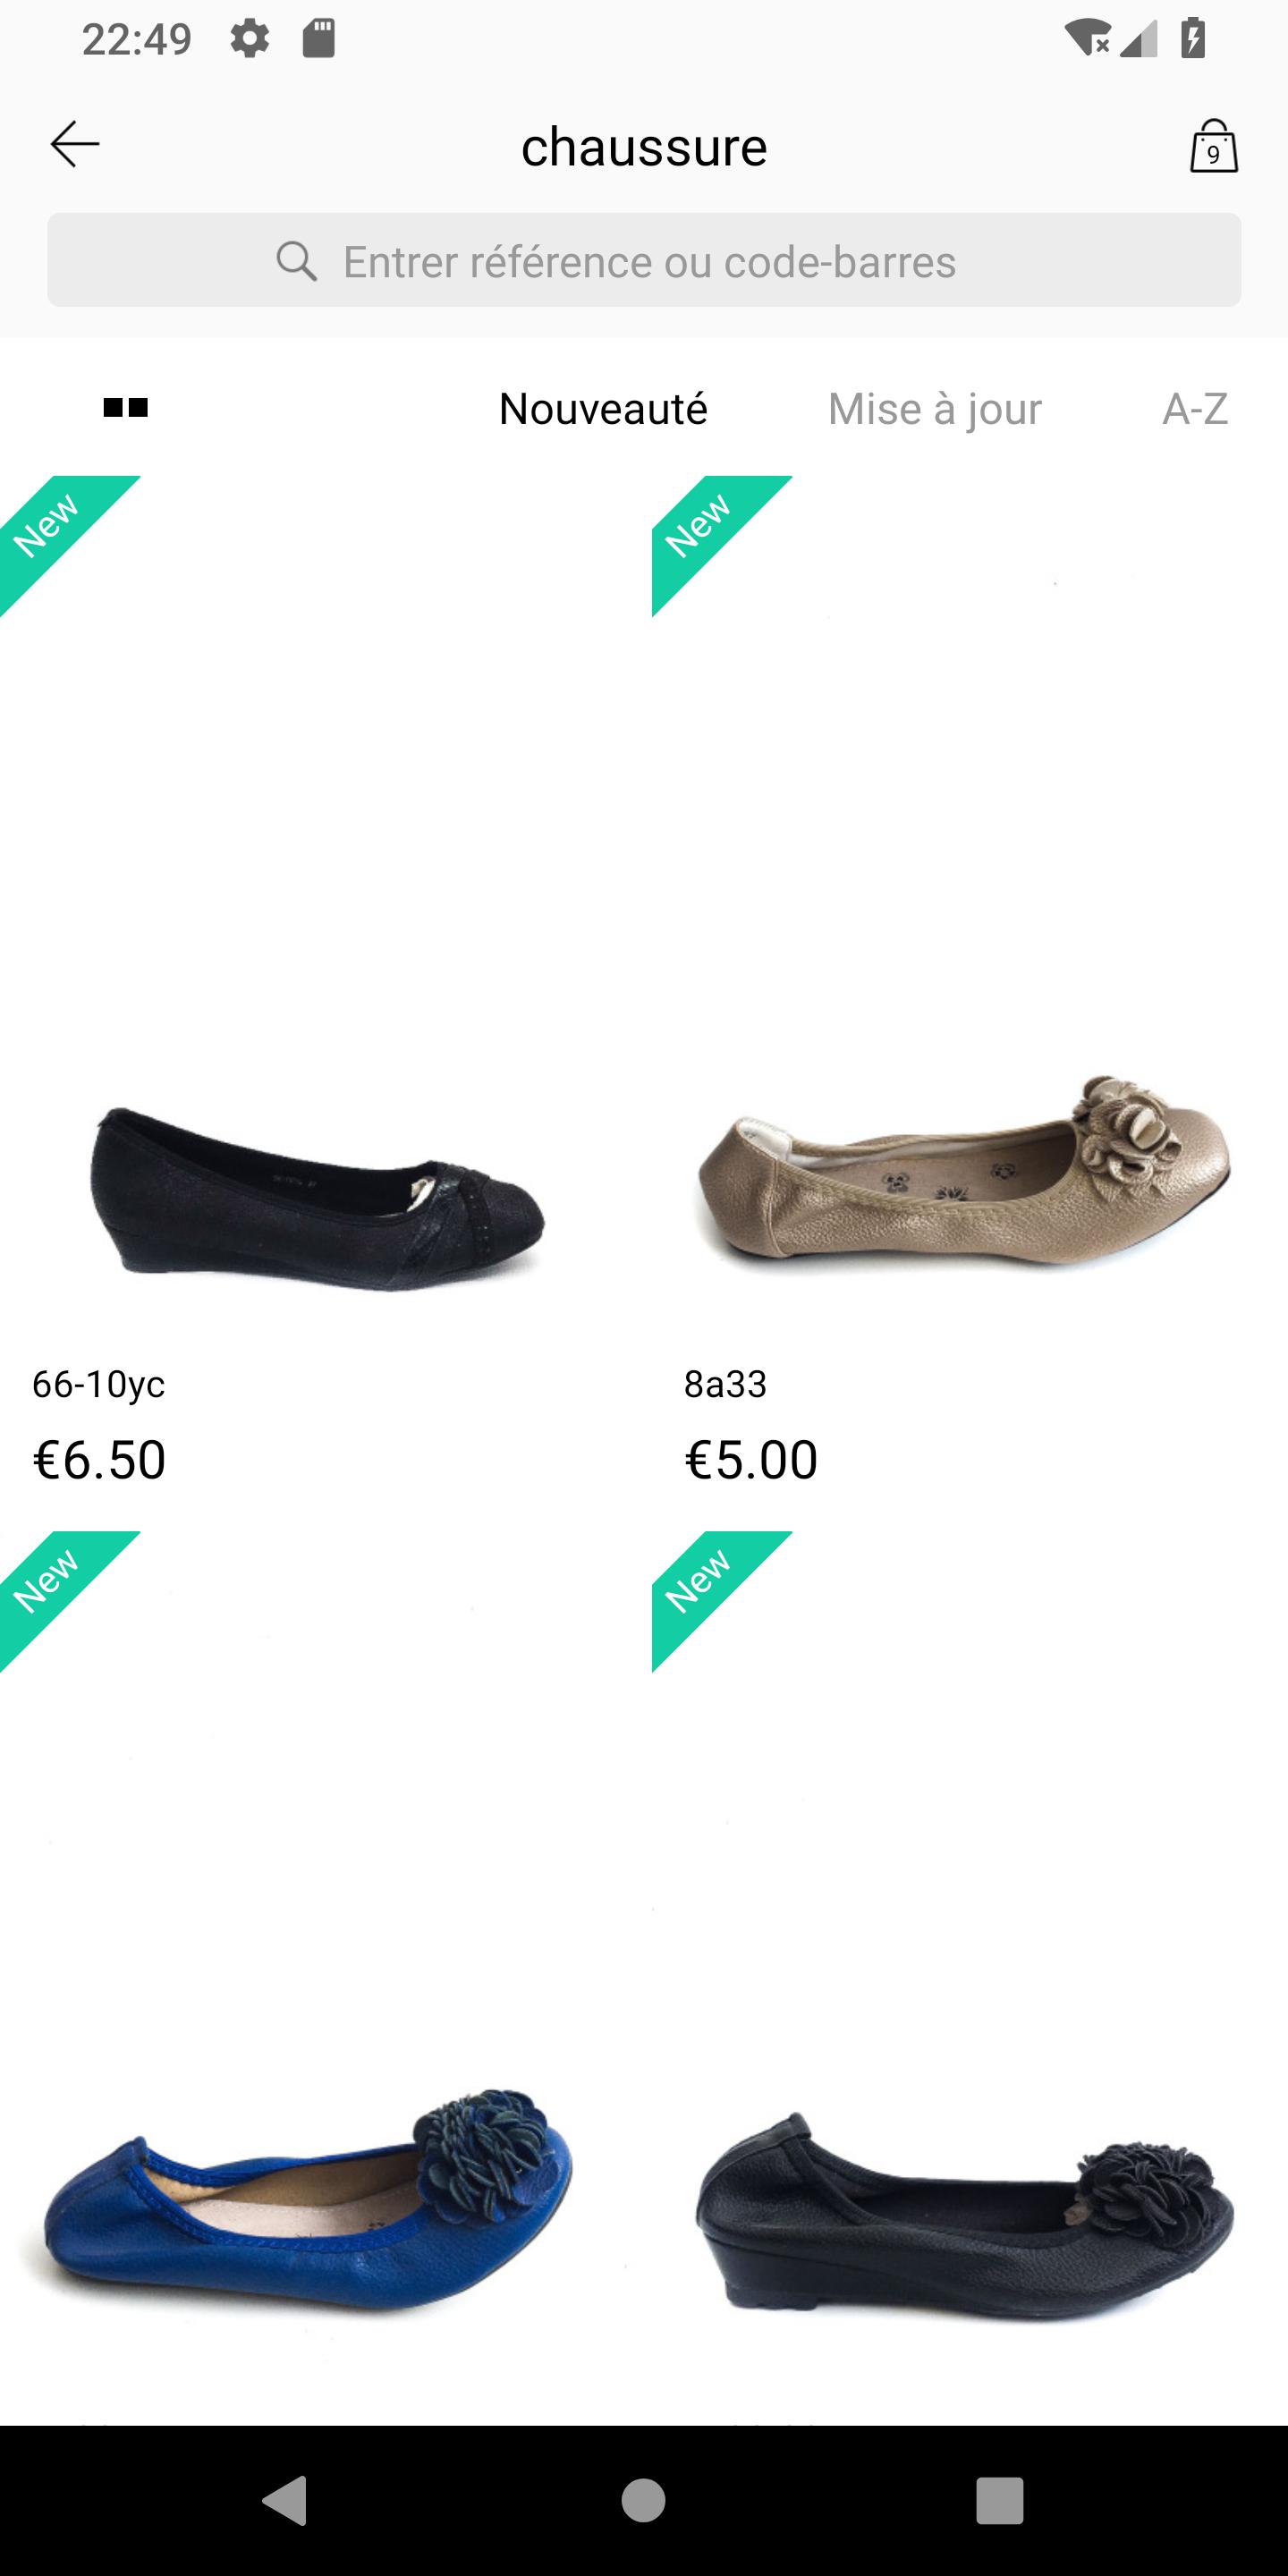This screenshot has height=2576, width=1288.
Task: Sort products by A-Z tab
Action: [x=1195, y=409]
